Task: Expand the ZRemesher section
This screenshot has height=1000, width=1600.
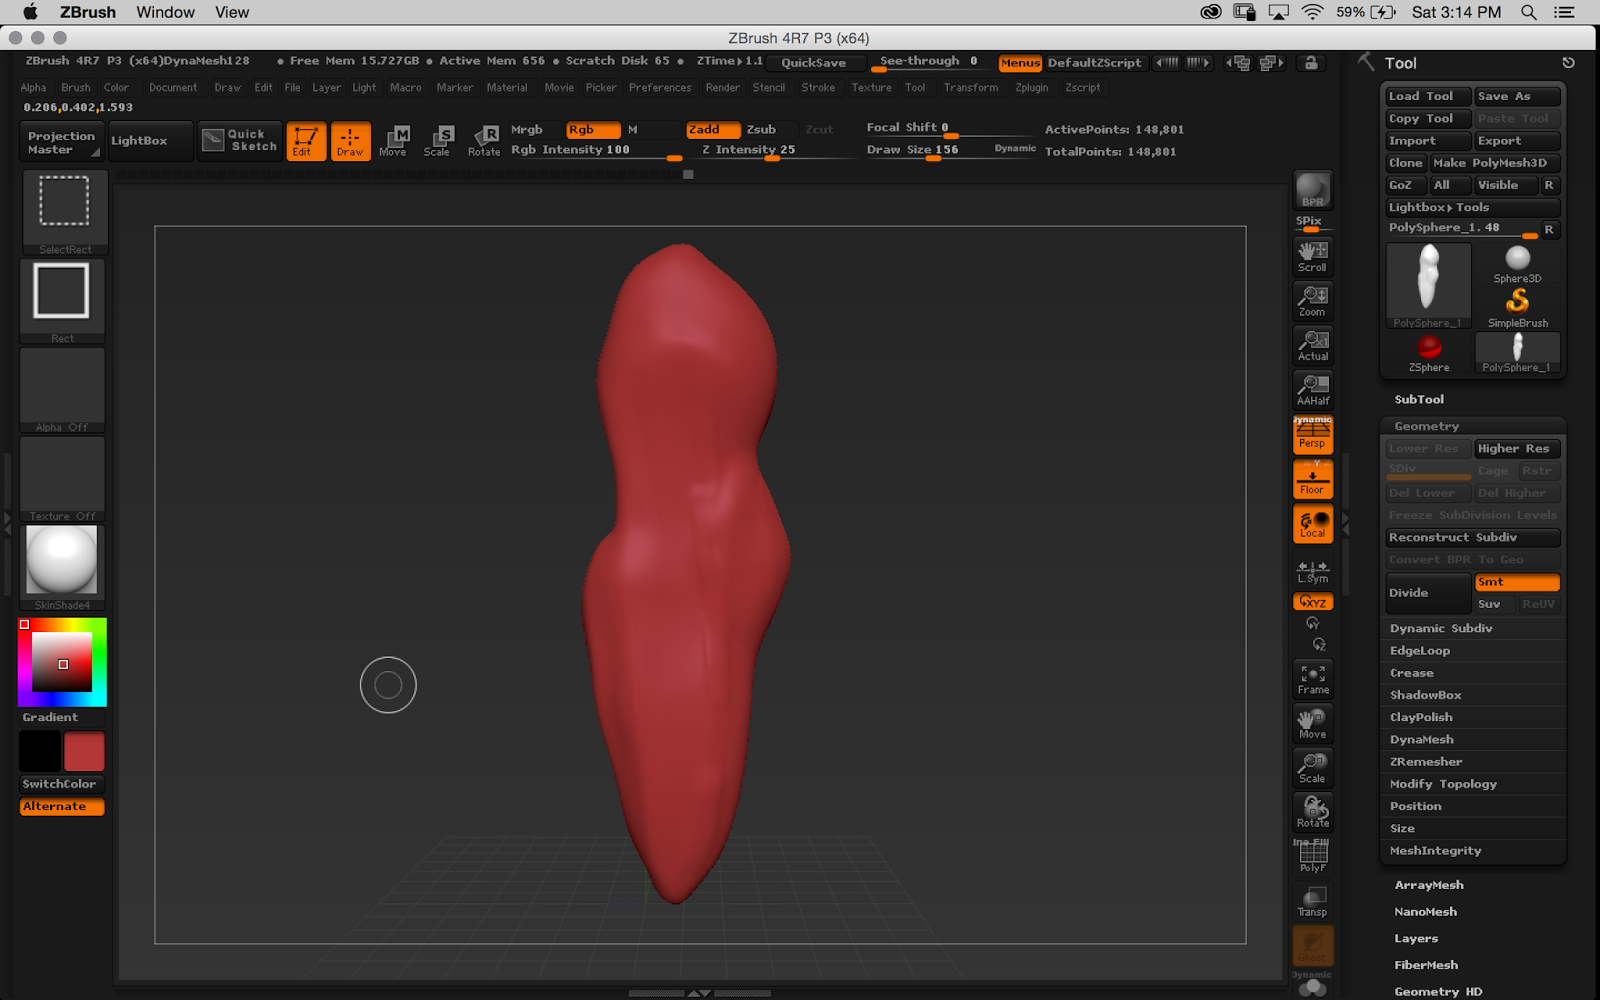Action: [x=1426, y=761]
